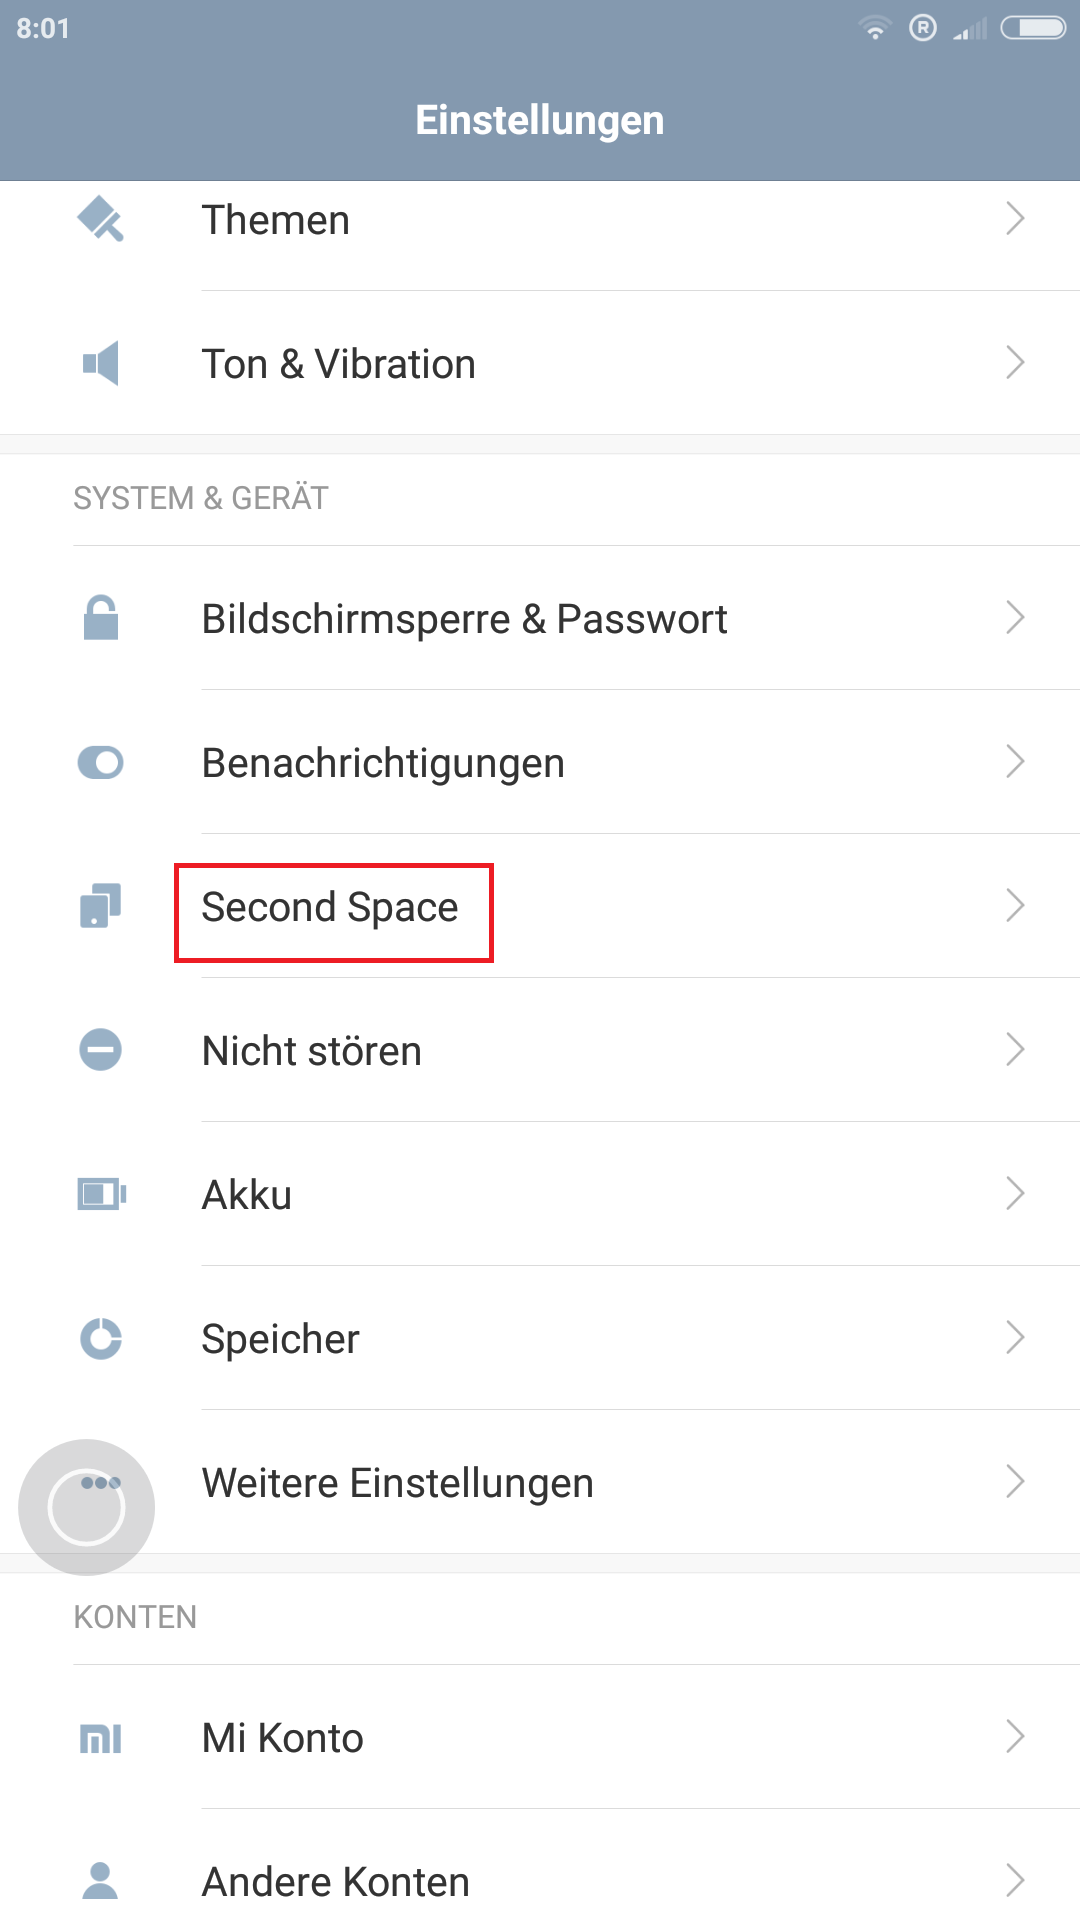This screenshot has width=1080, height=1920.
Task: Tap the padlock icon for Bildschirmsperre
Action: 100,618
